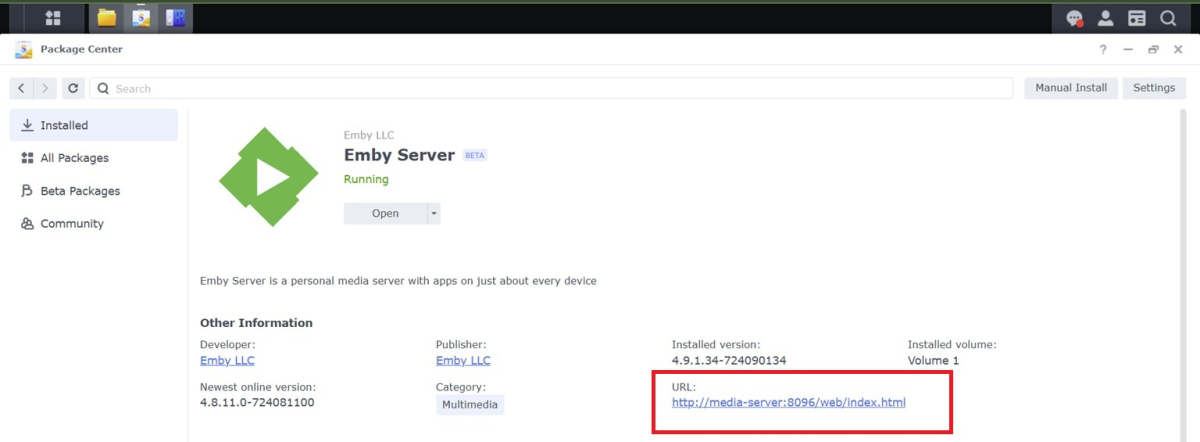Screen dimensions: 1200x442
Task: Open the user account options icon
Action: tap(1106, 18)
